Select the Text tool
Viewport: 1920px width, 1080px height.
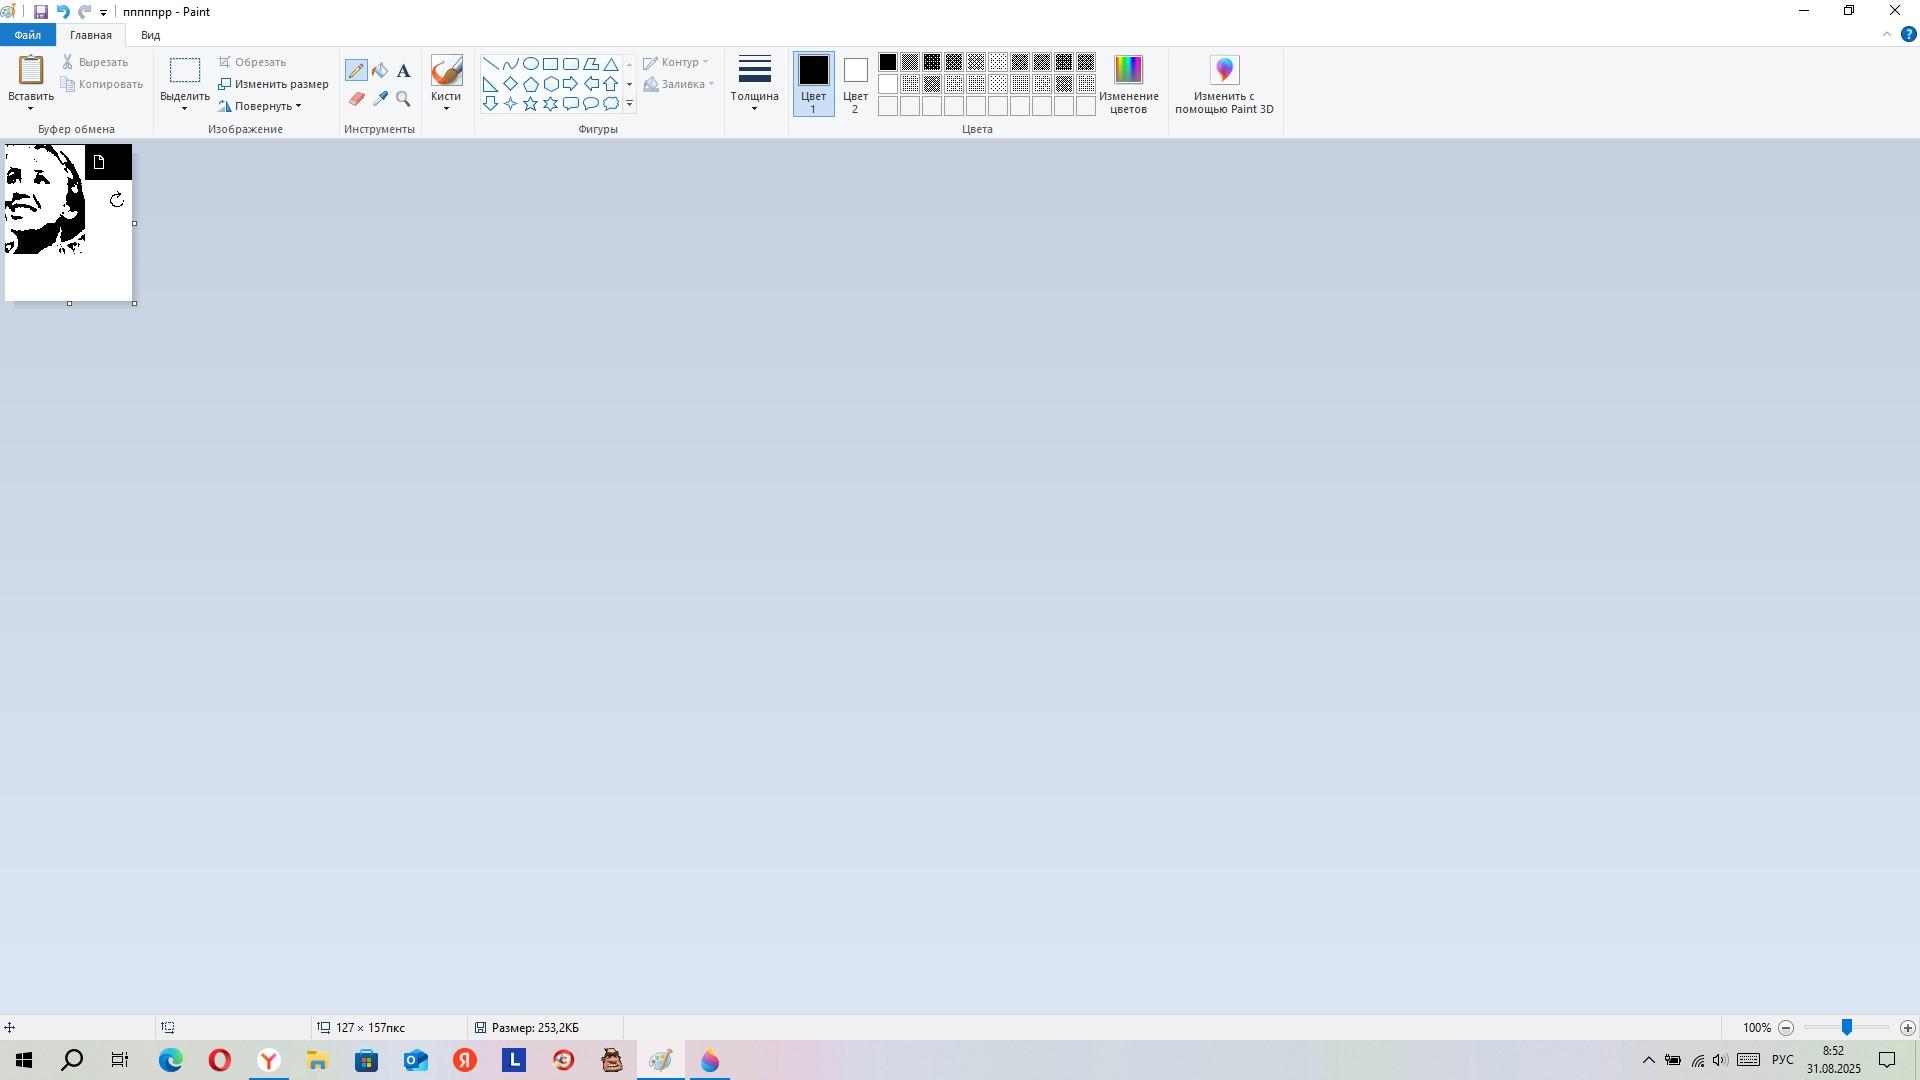pos(403,70)
